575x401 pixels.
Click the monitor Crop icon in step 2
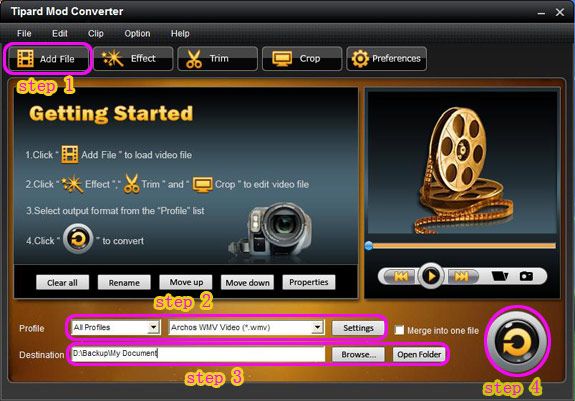(202, 184)
